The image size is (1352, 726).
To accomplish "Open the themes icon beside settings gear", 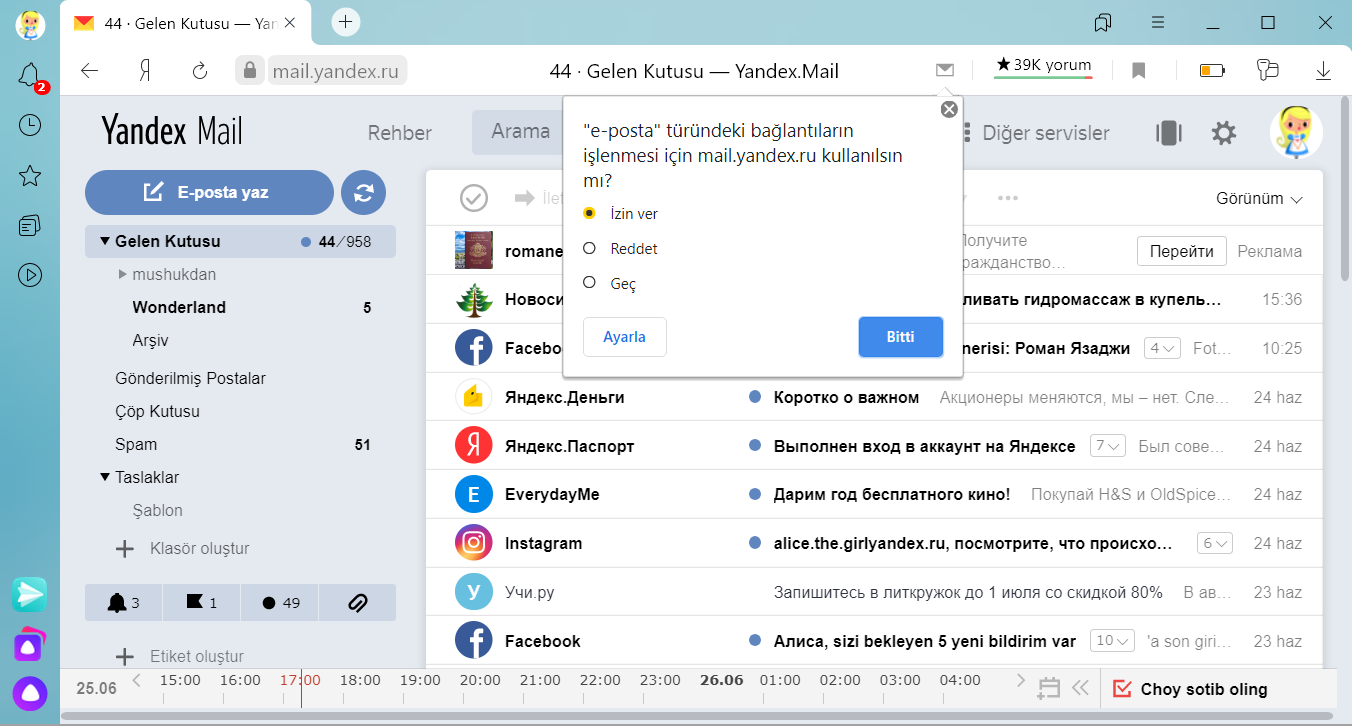I will click(x=1168, y=133).
